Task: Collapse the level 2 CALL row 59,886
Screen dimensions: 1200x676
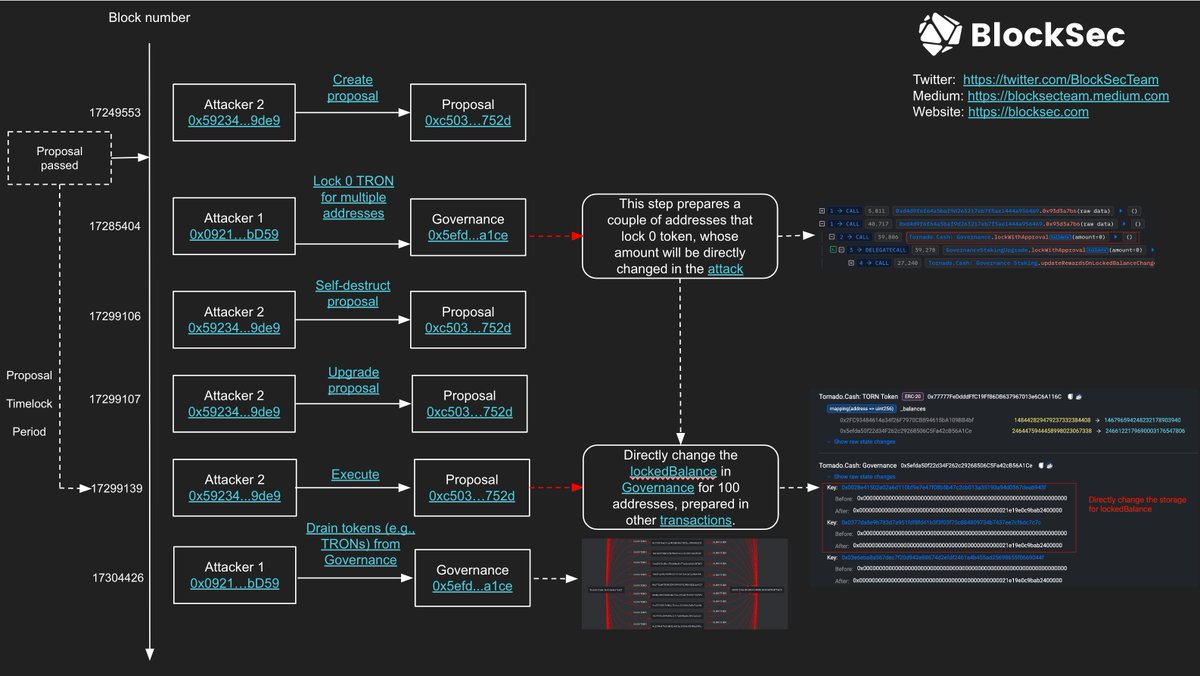Action: coord(832,237)
